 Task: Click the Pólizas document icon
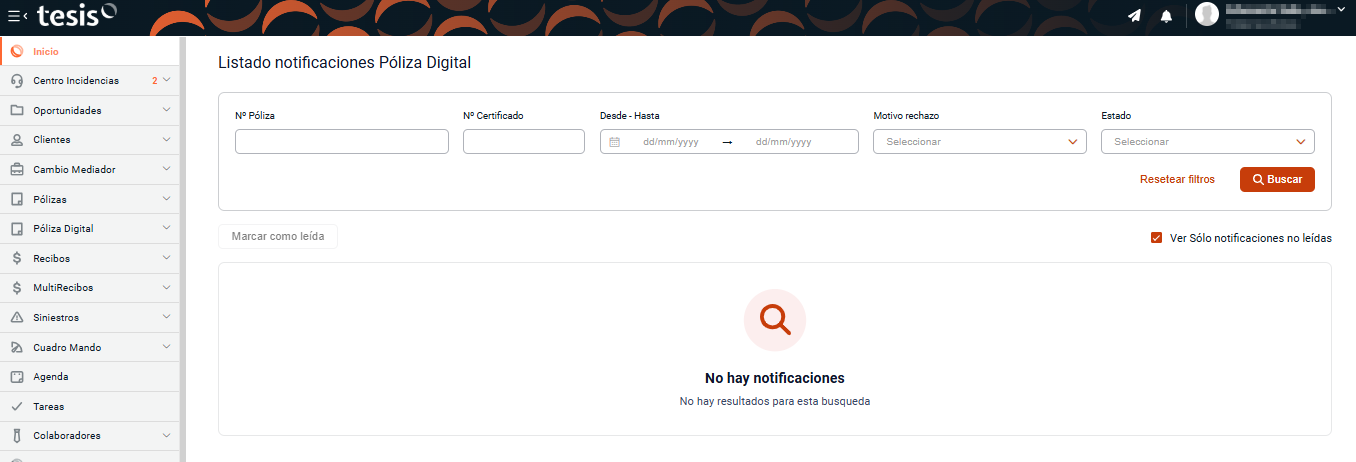pyautogui.click(x=17, y=200)
